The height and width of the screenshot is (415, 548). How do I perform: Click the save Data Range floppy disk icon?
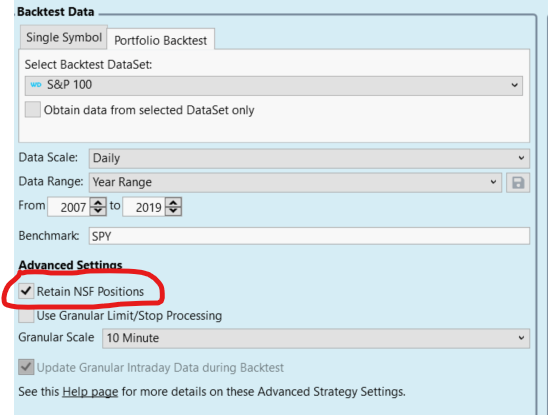pyautogui.click(x=518, y=183)
